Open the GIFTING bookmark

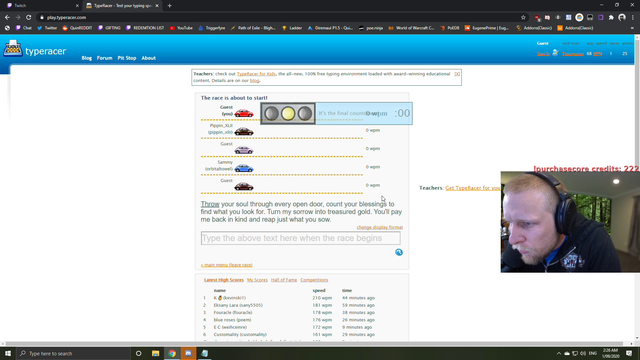click(109, 28)
